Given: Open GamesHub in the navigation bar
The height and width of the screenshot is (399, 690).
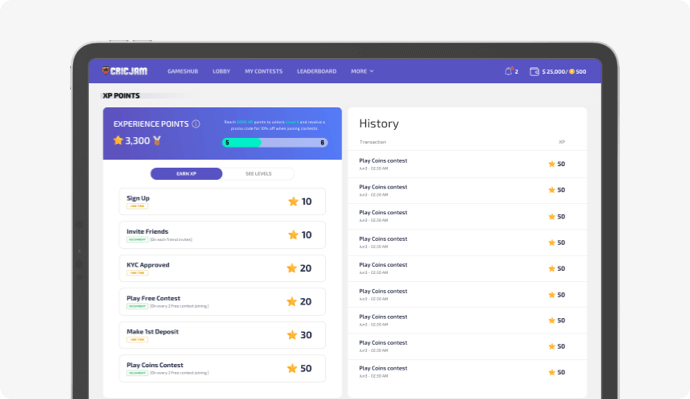Looking at the screenshot, I should (x=183, y=71).
